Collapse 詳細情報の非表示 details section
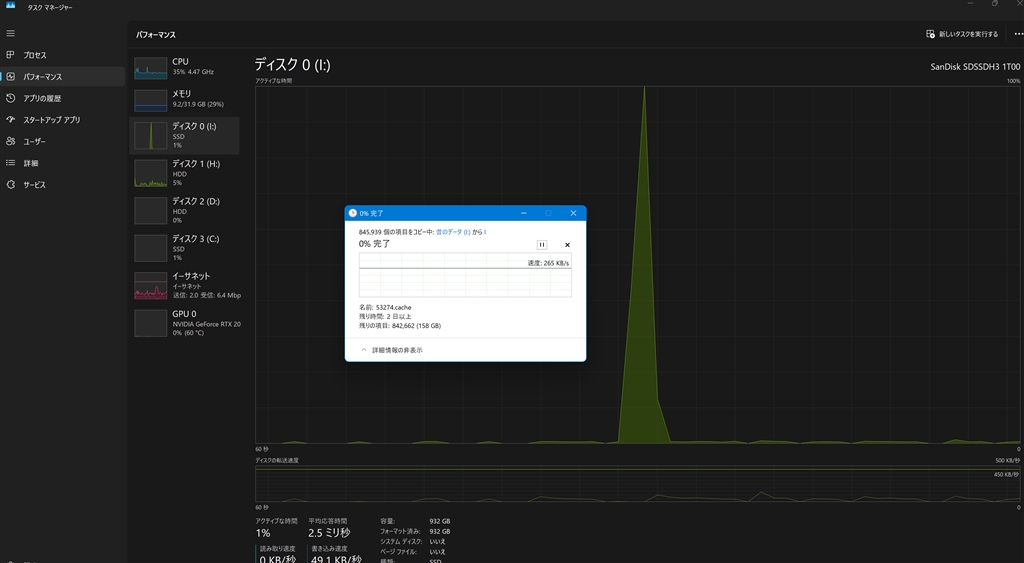 click(x=391, y=350)
